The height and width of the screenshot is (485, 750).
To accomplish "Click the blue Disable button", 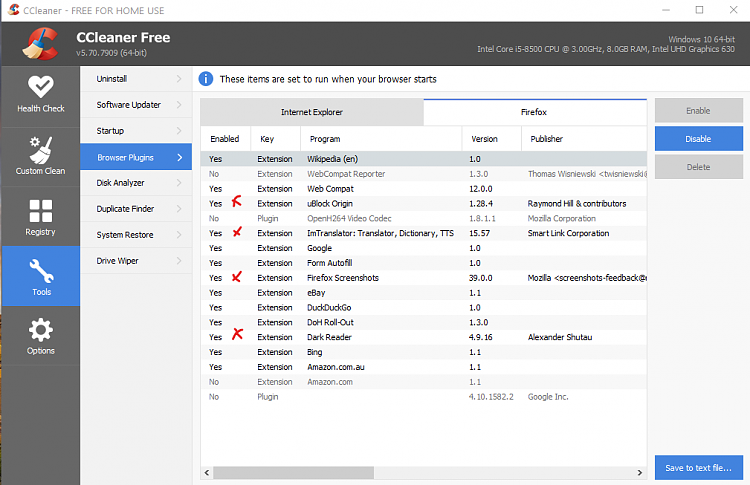I will point(698,139).
